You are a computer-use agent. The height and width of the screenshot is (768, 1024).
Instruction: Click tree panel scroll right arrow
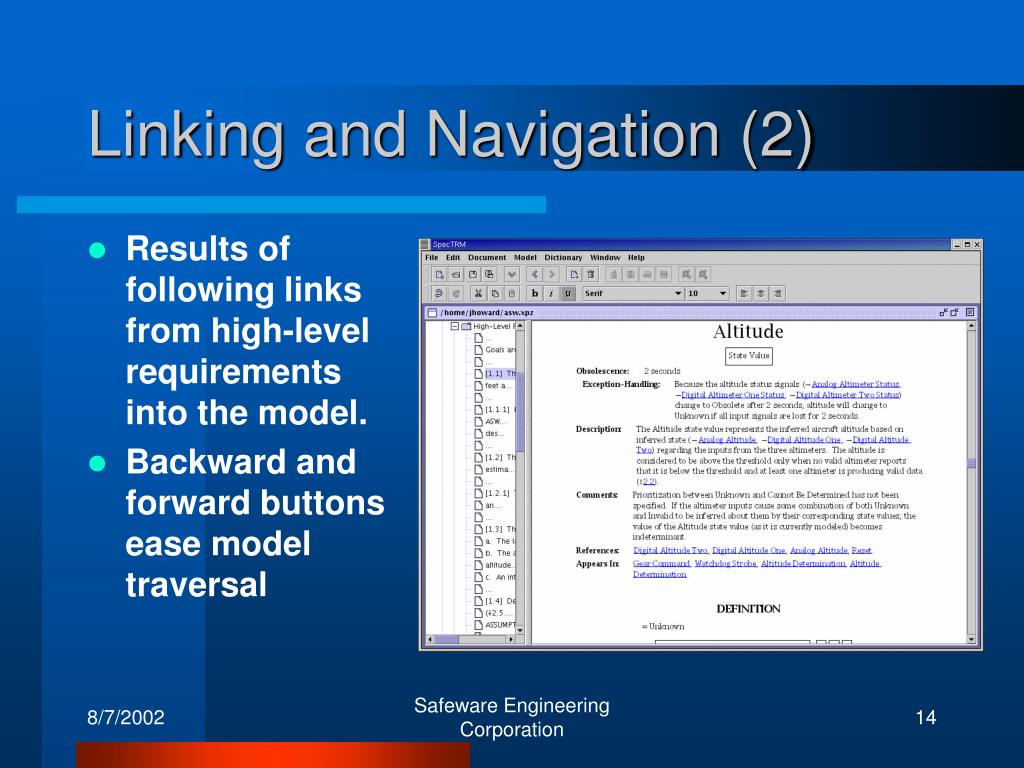(511, 640)
